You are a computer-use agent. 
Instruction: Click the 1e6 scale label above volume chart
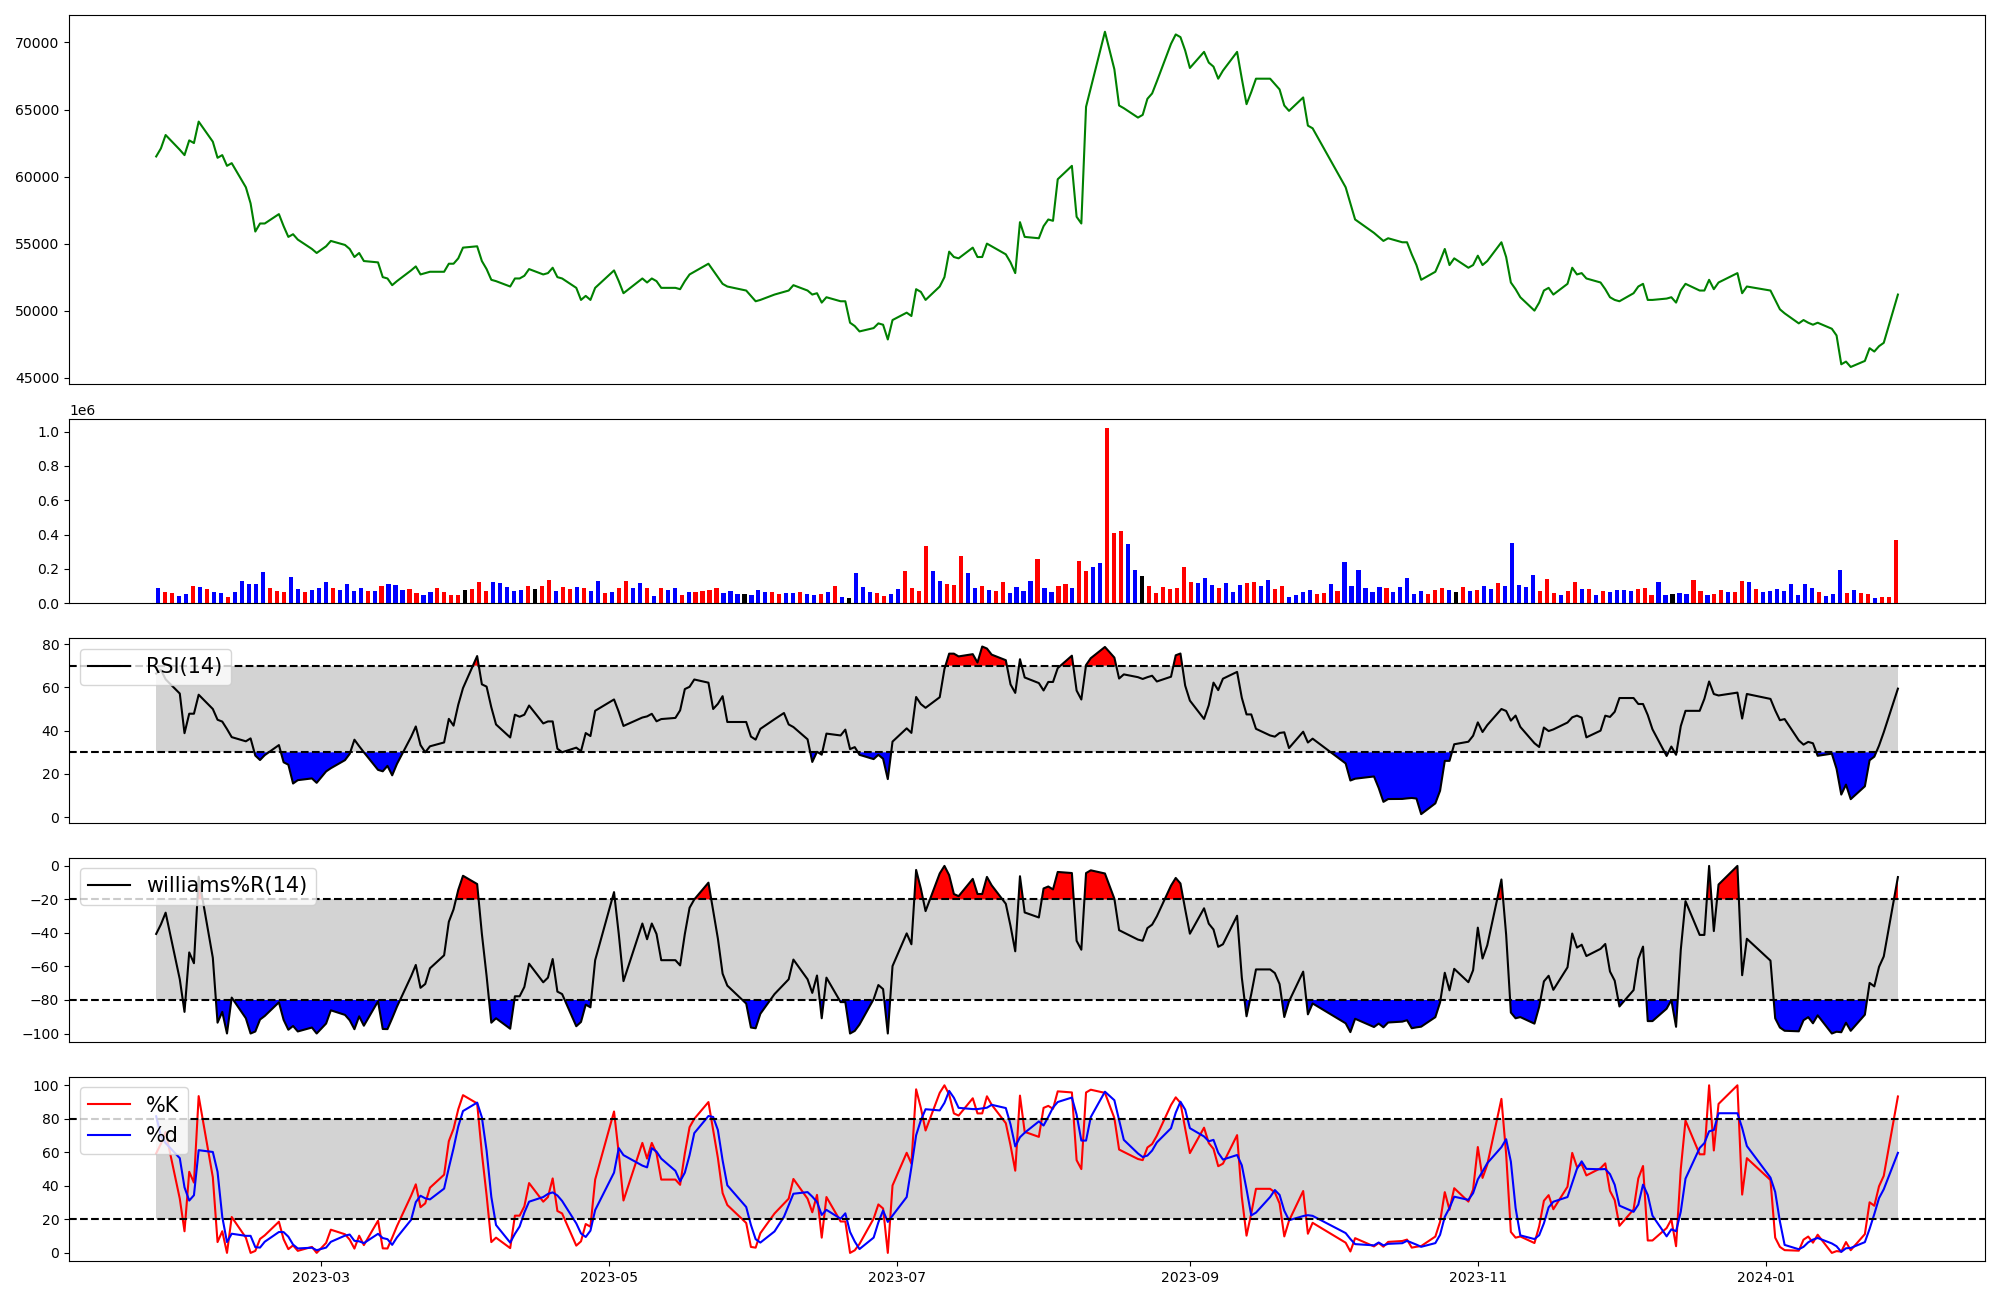[82, 410]
